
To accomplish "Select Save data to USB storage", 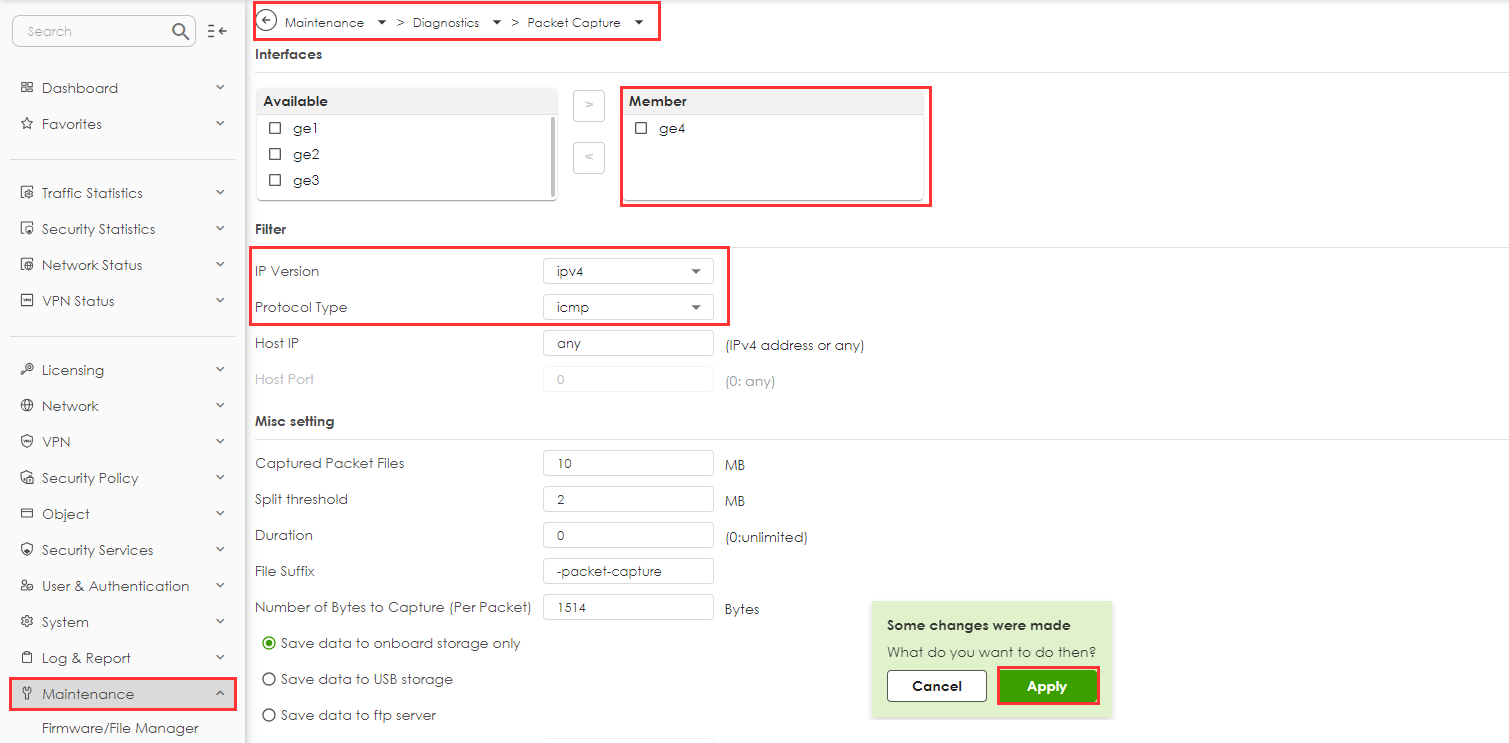I will pyautogui.click(x=269, y=679).
